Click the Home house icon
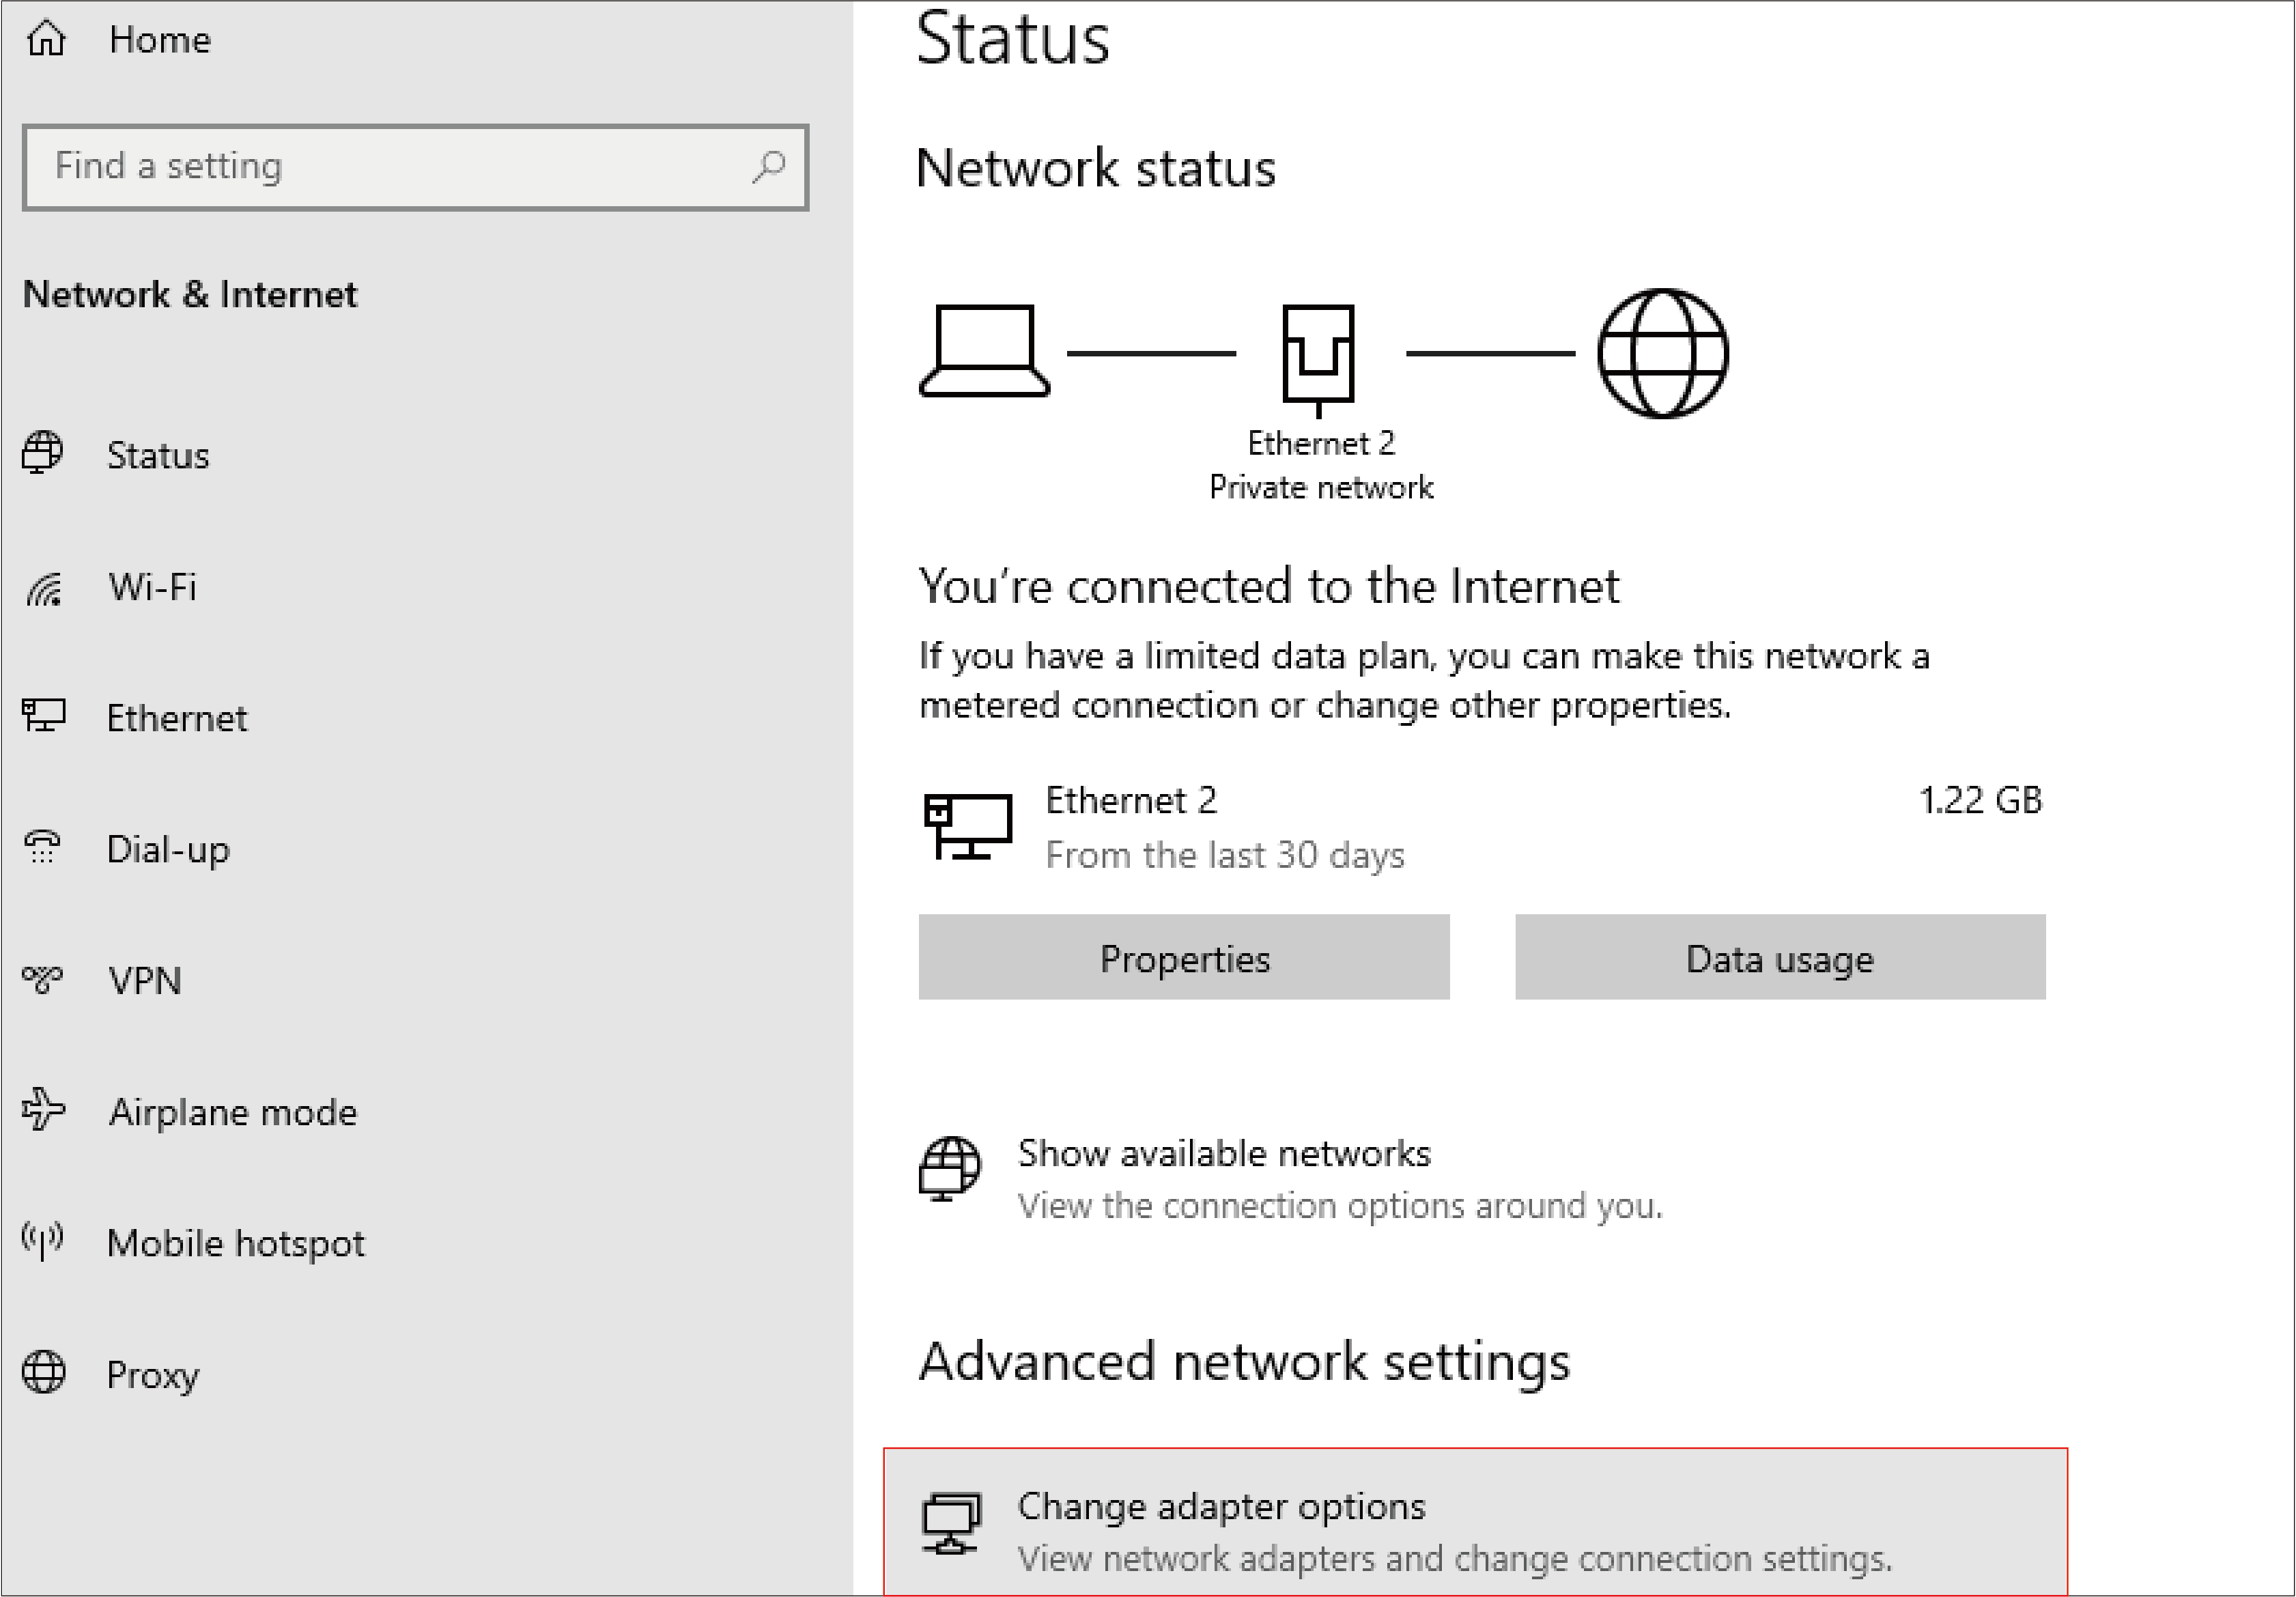Viewport: 2296px width, 1597px height. (x=46, y=39)
